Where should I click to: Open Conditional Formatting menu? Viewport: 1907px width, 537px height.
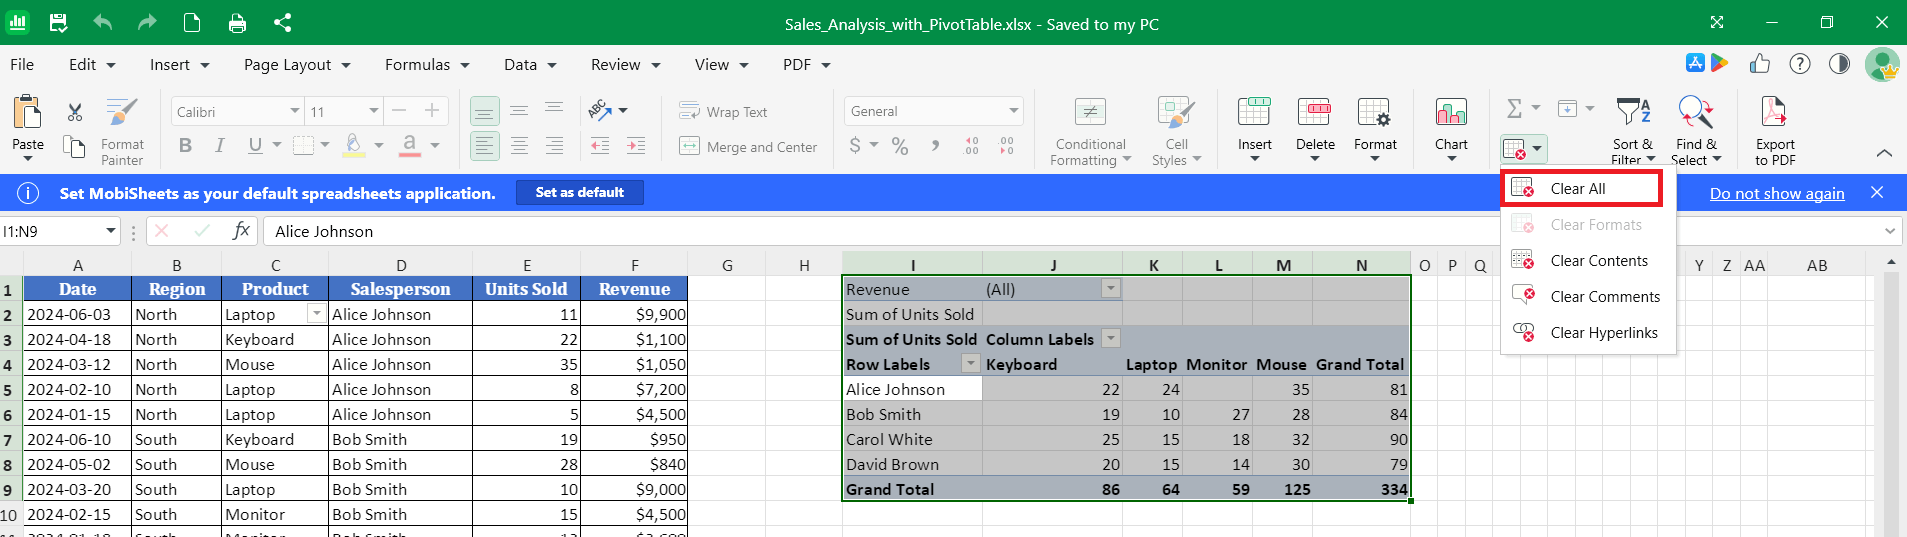pos(1090,131)
